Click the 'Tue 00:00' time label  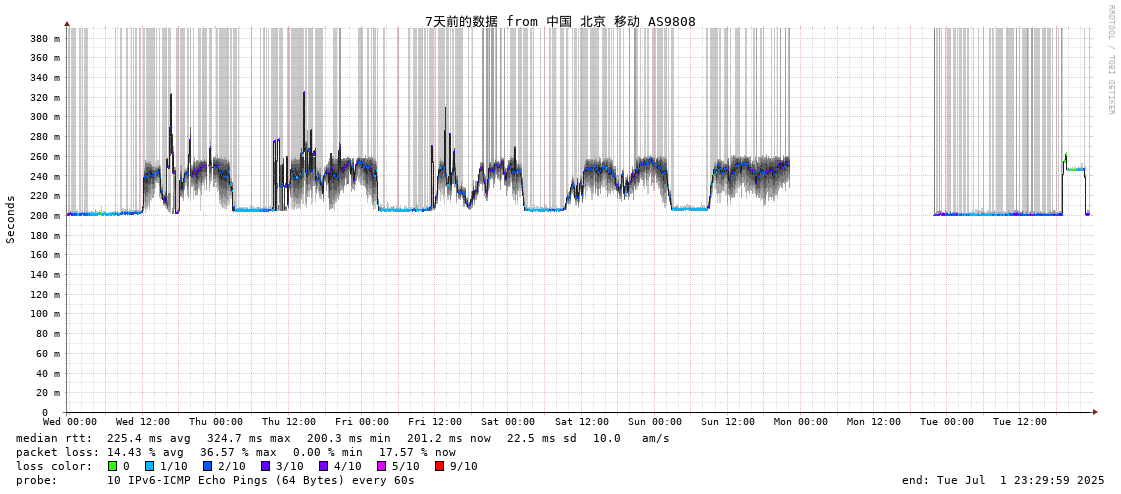pyautogui.click(x=947, y=423)
